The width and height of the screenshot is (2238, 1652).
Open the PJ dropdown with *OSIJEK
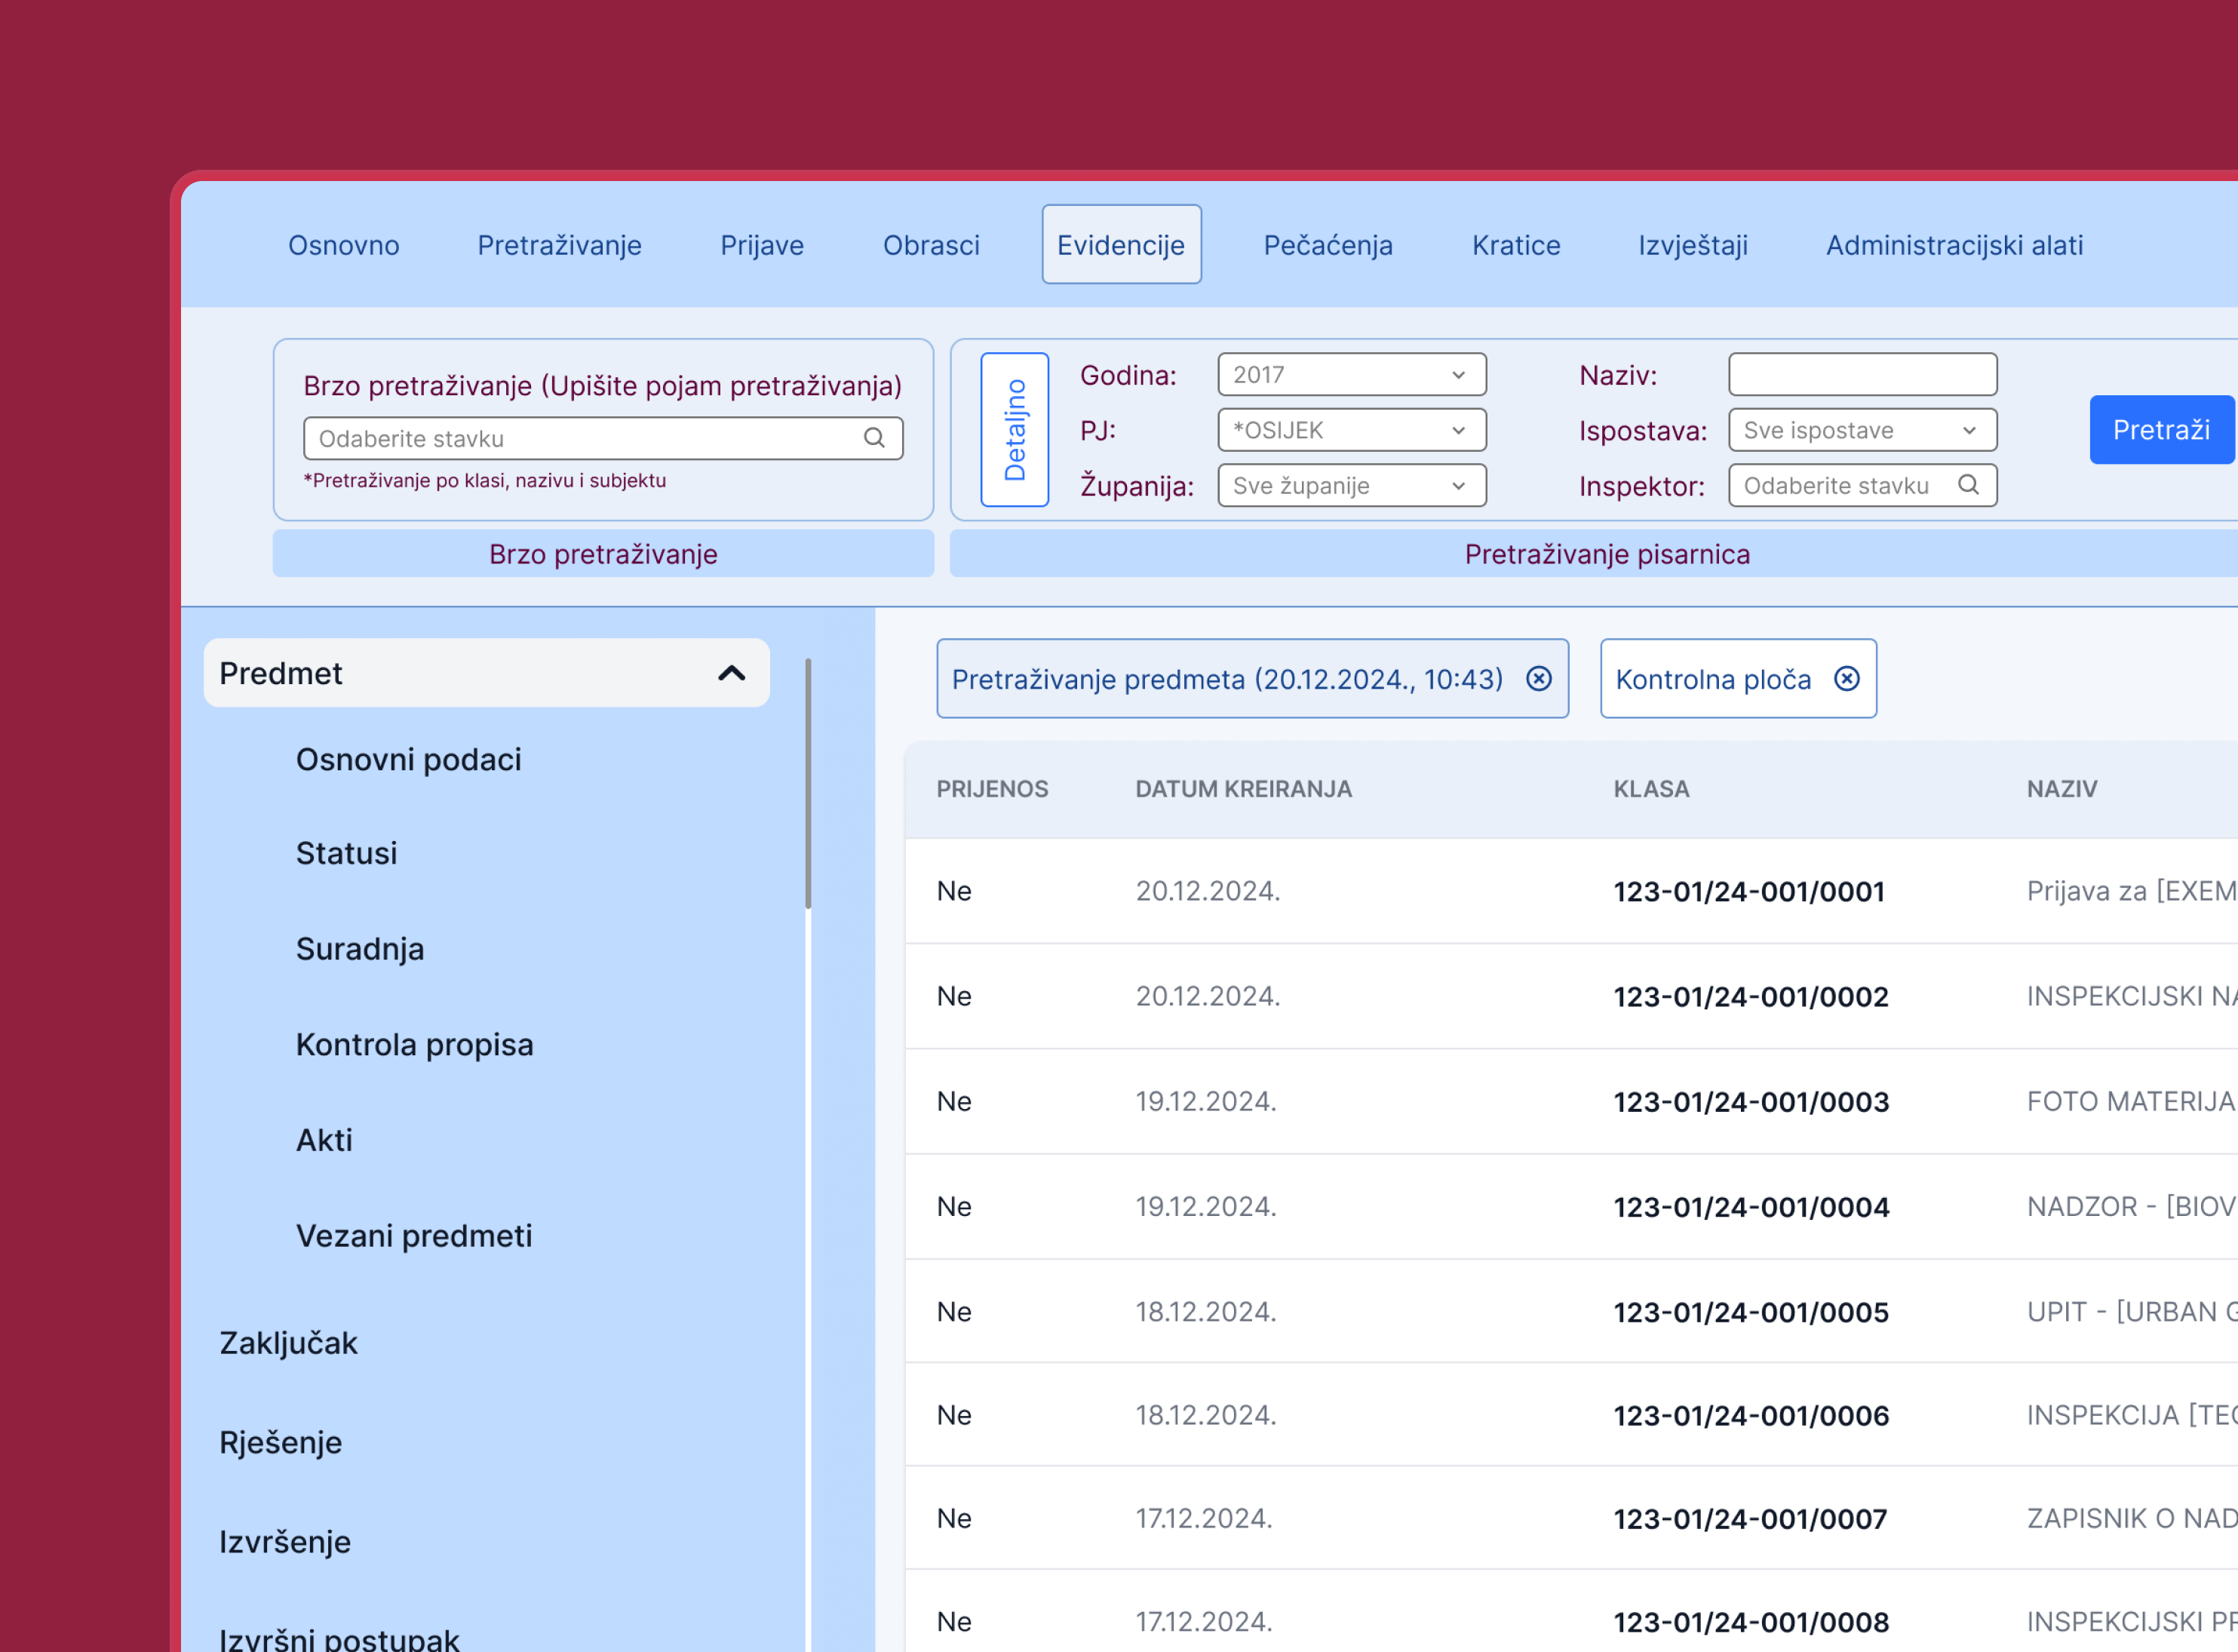pyautogui.click(x=1351, y=430)
